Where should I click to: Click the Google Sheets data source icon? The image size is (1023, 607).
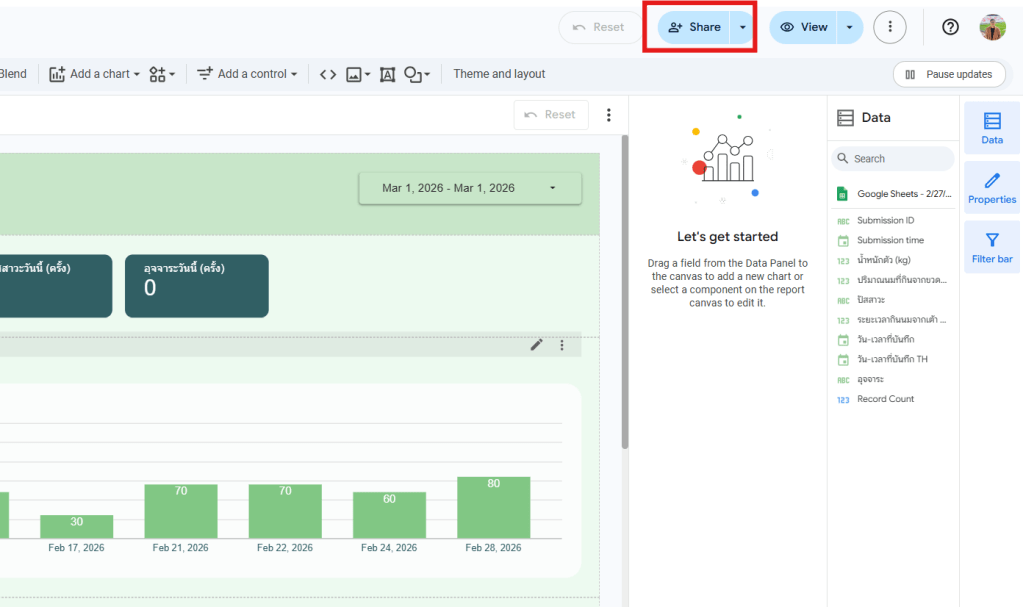(843, 194)
